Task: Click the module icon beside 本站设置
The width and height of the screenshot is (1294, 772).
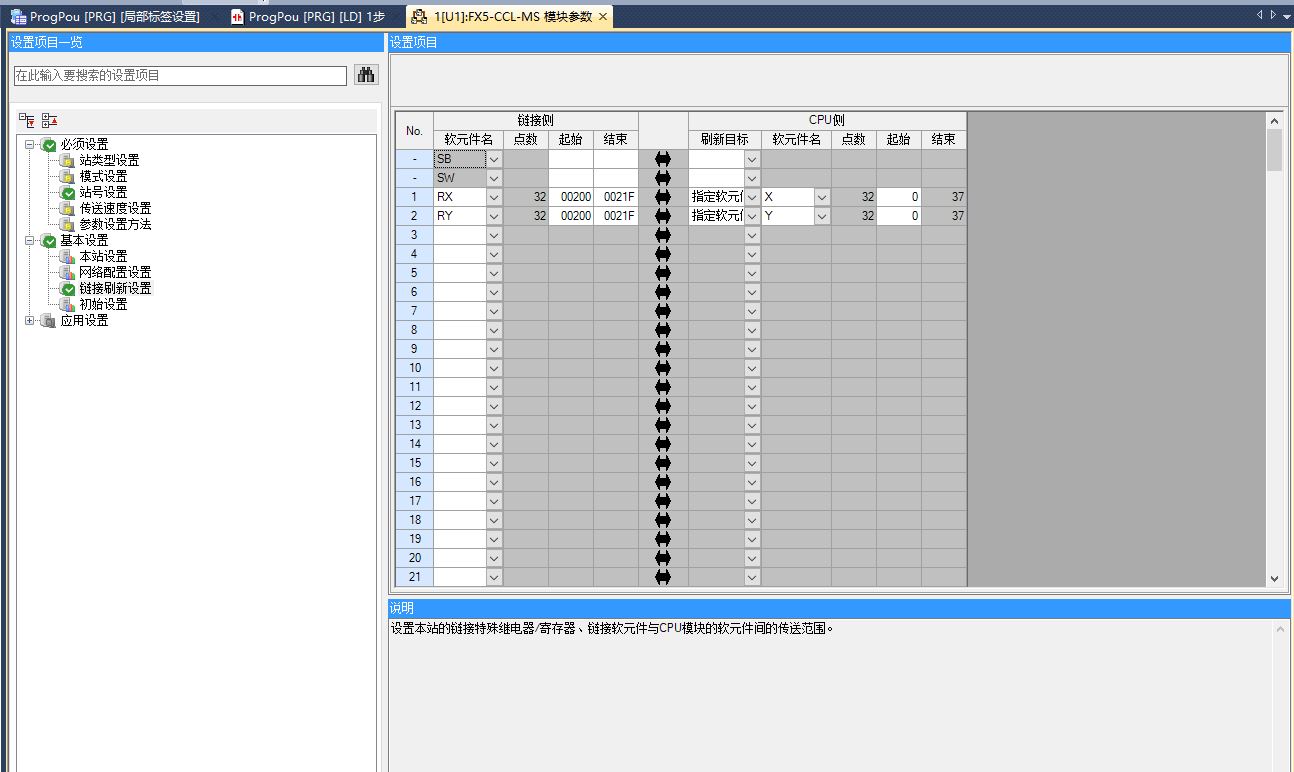Action: 68,256
